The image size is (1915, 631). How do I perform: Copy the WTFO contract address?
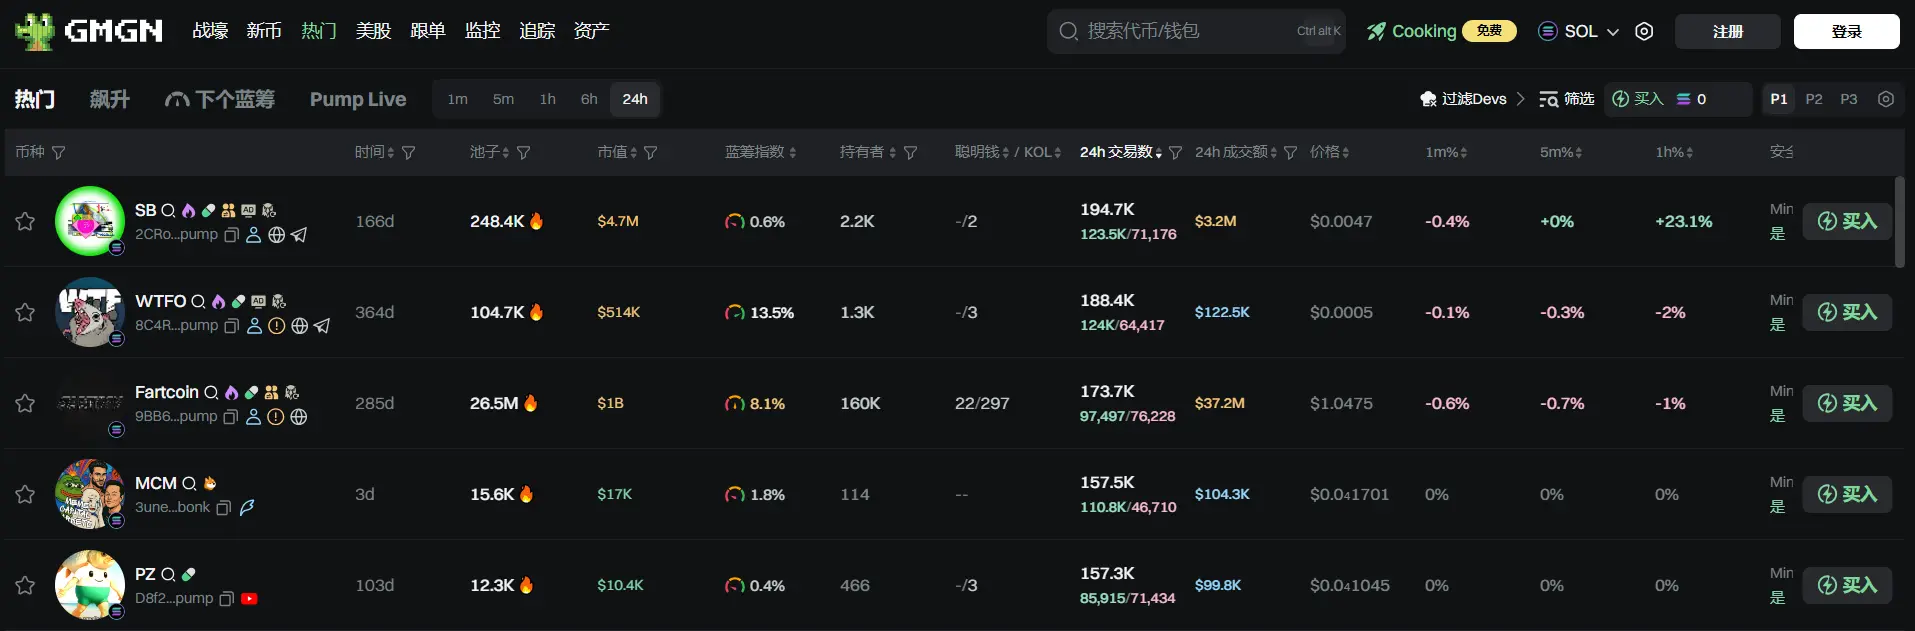tap(232, 326)
